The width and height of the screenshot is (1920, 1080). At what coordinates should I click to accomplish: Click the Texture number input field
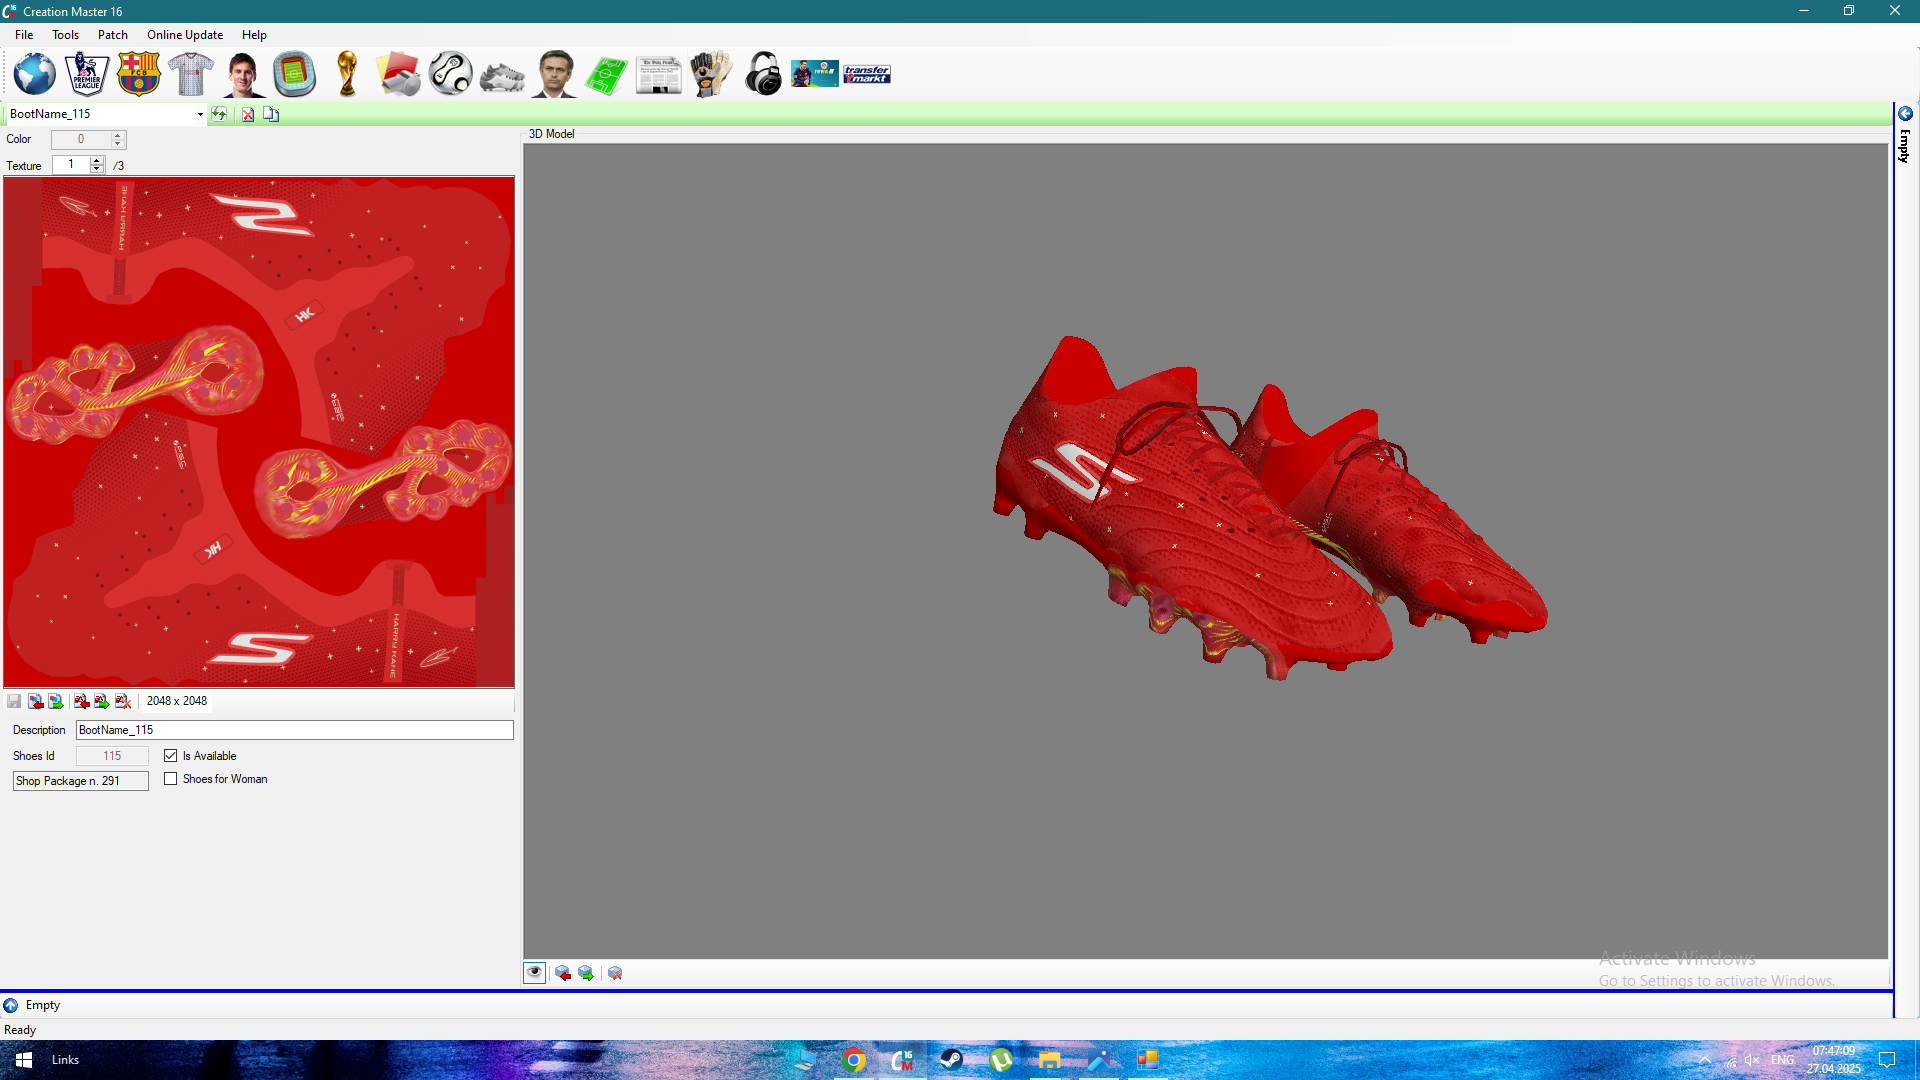71,165
